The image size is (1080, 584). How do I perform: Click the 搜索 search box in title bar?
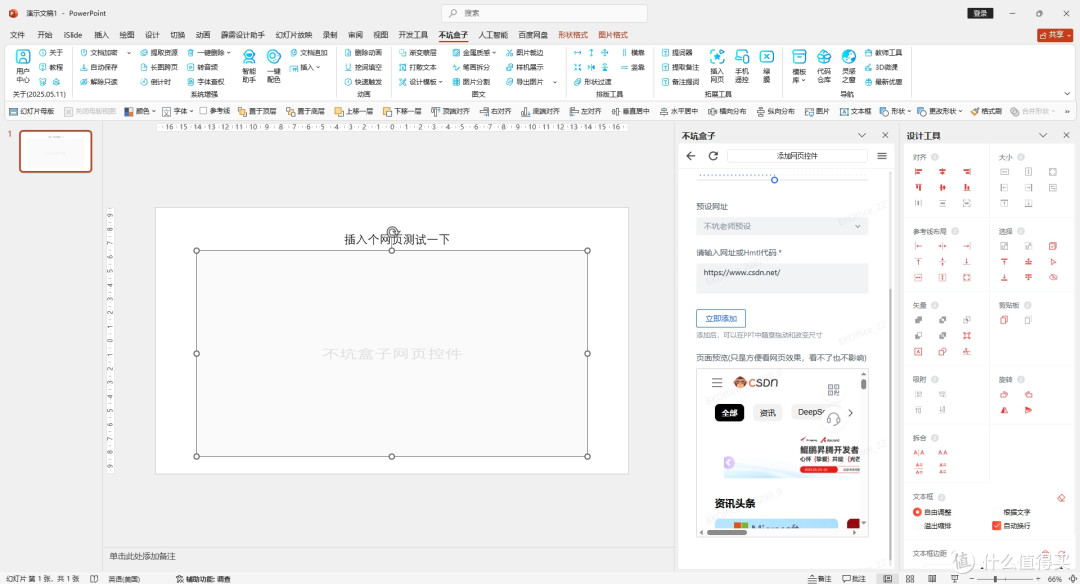[544, 13]
